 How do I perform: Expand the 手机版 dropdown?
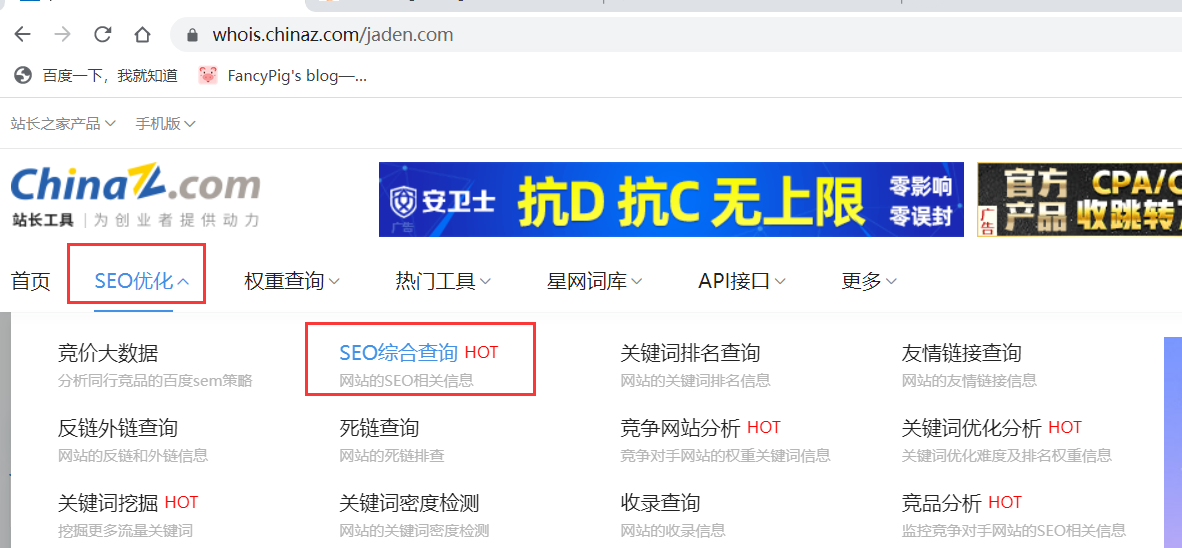coord(165,124)
